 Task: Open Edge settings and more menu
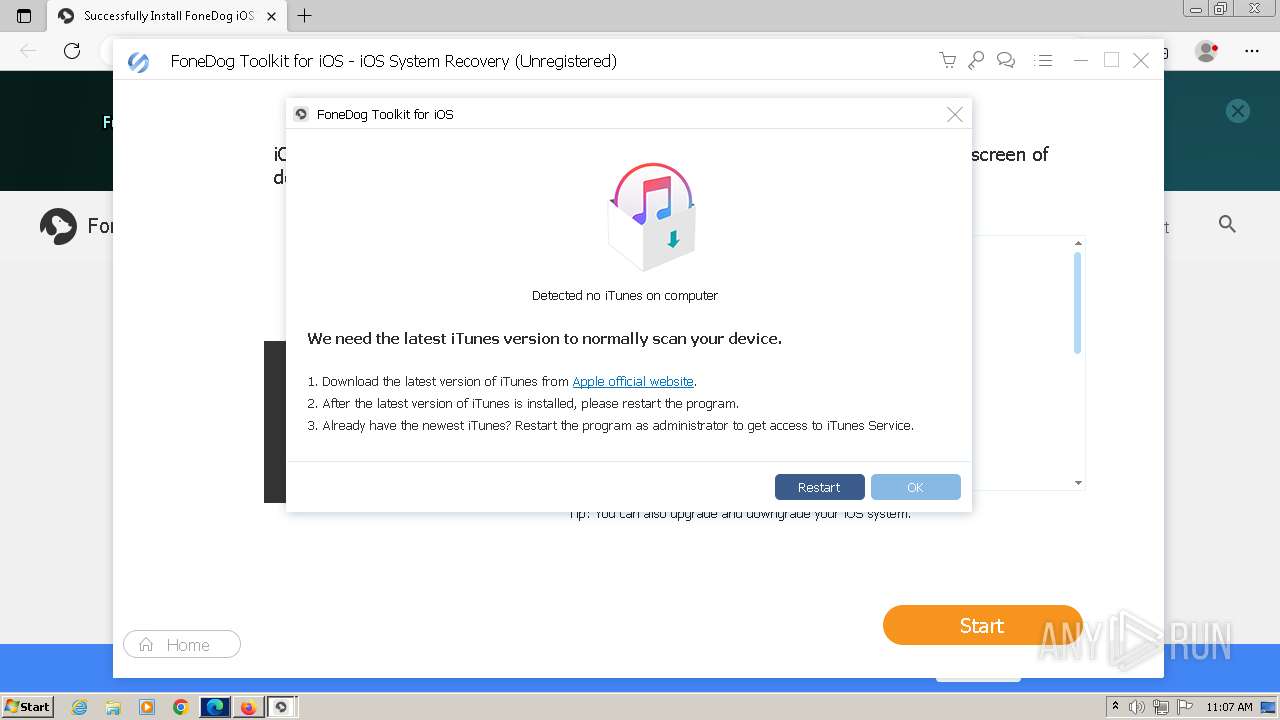pos(1252,51)
